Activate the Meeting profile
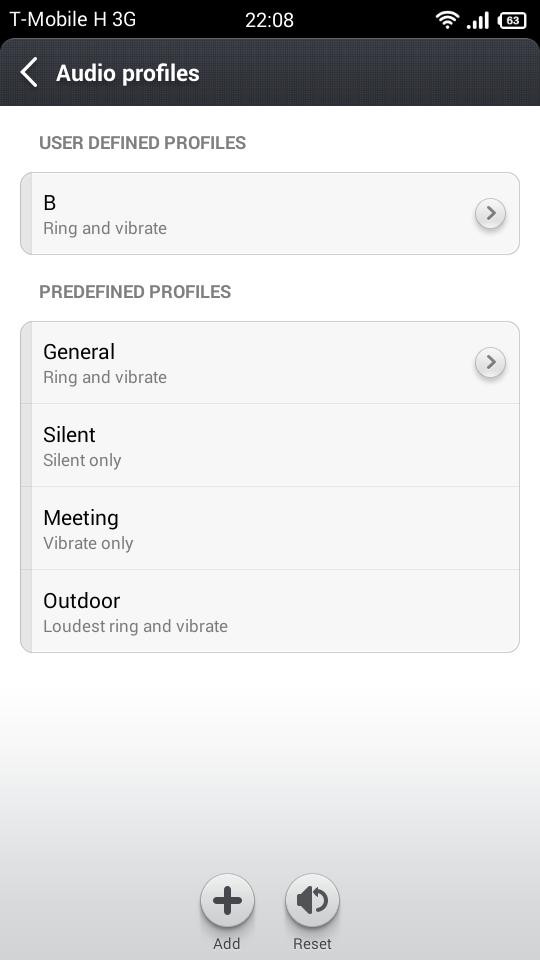Viewport: 540px width, 960px height. 270,528
